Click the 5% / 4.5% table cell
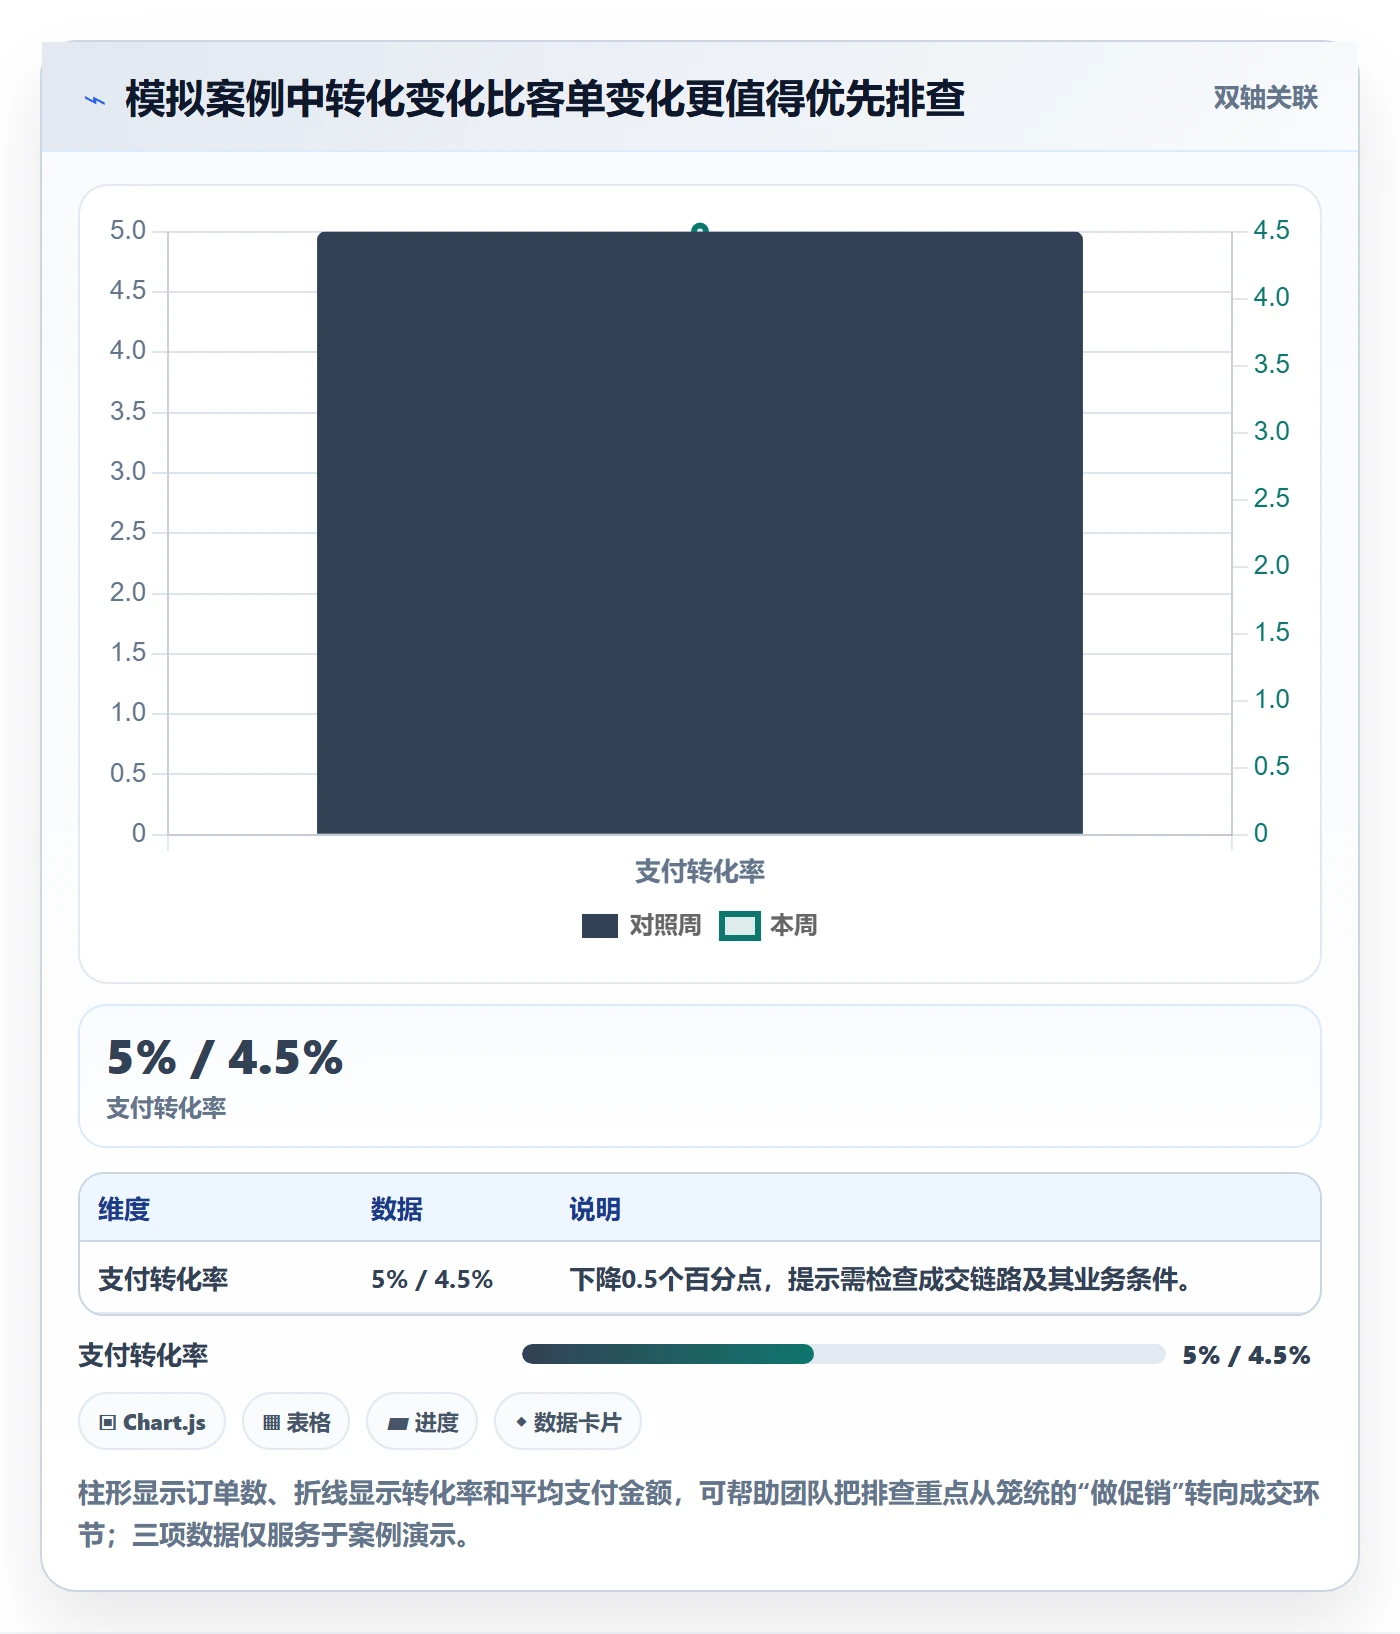 click(x=432, y=1279)
